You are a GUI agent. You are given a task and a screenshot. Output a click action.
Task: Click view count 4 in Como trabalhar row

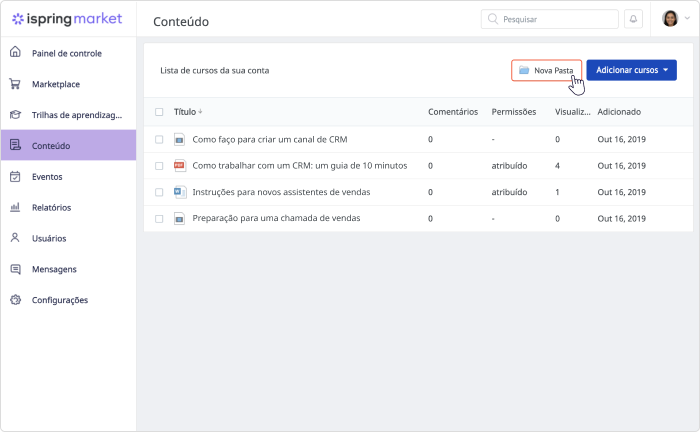(x=557, y=166)
